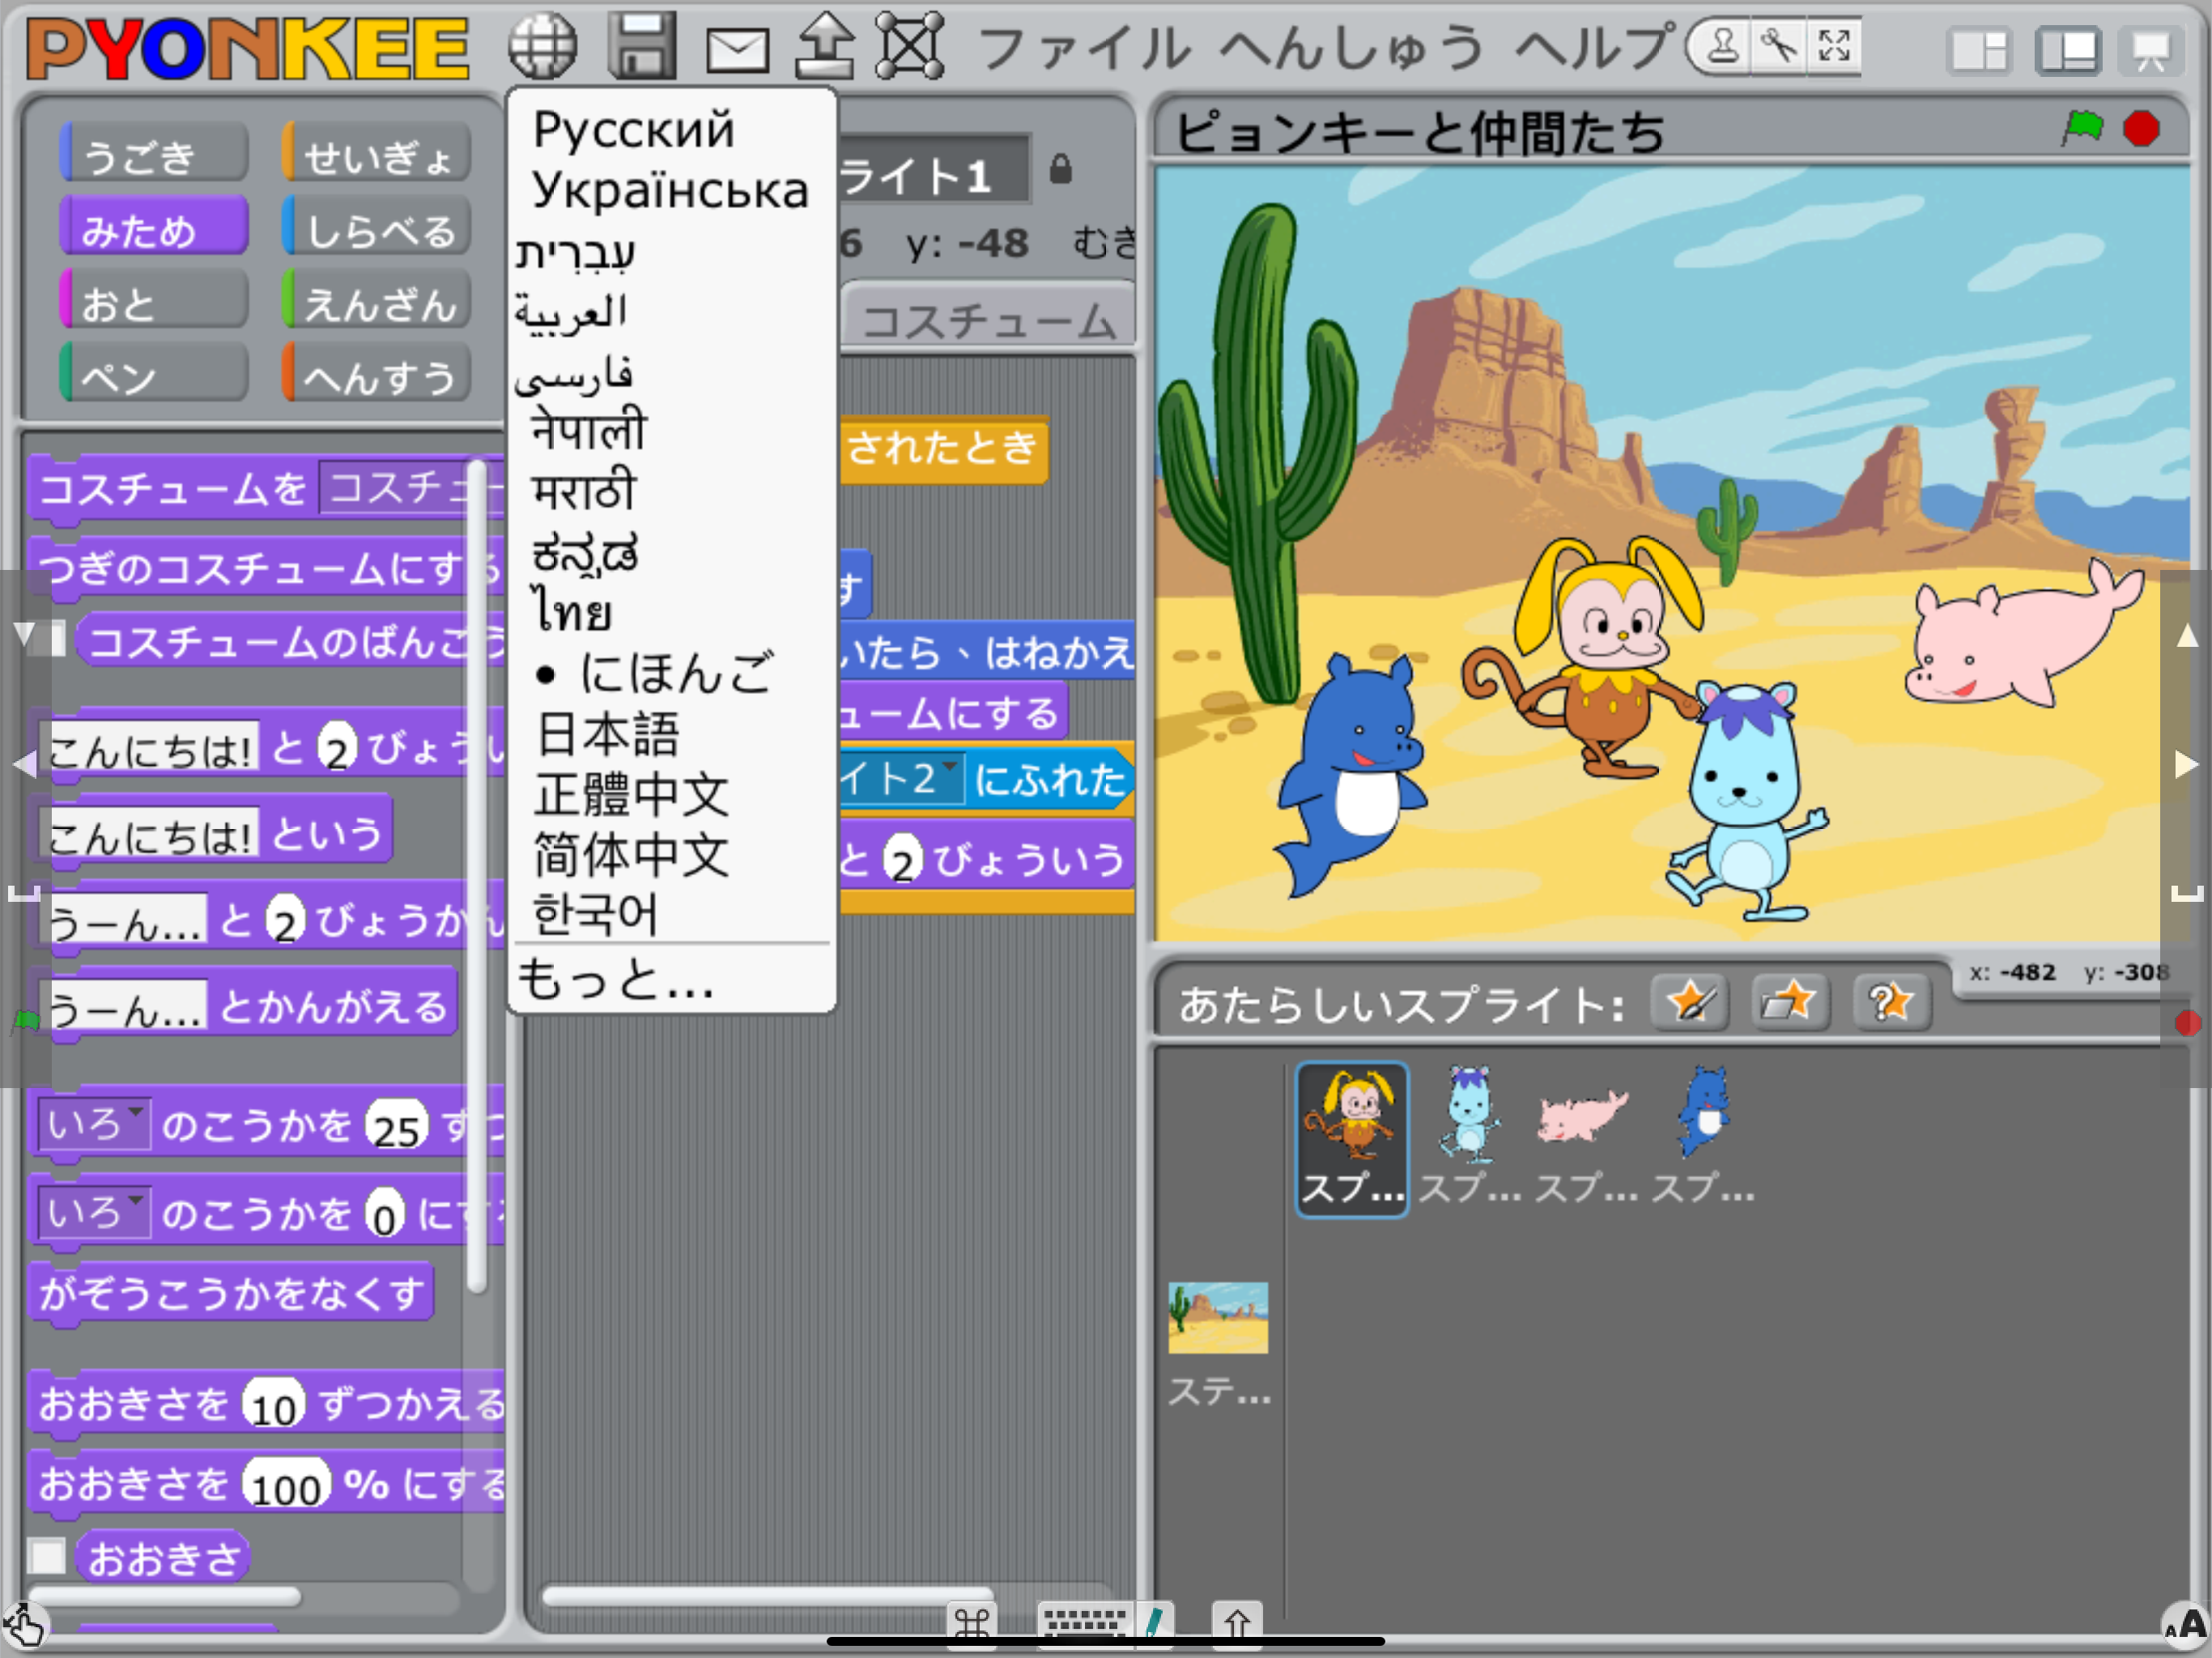This screenshot has width=2212, height=1658.
Task: Click the floppy disk save icon
Action: (641, 46)
